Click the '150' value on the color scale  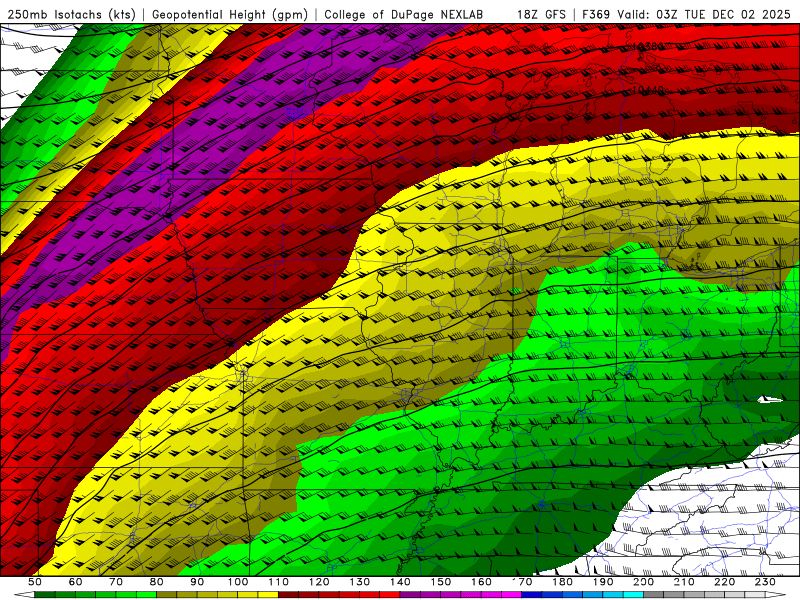pyautogui.click(x=441, y=582)
